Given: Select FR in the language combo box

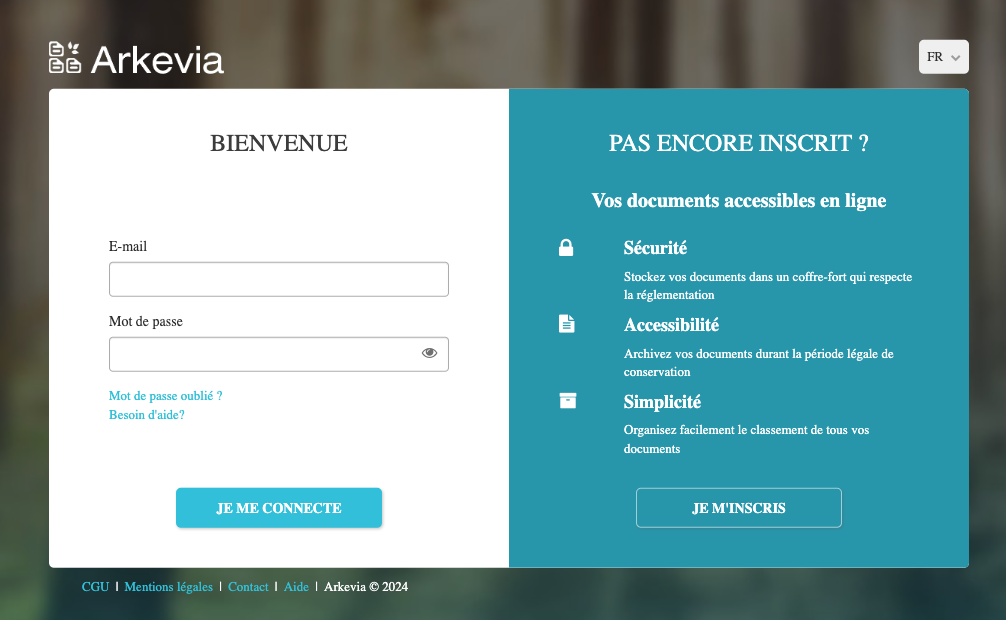Looking at the screenshot, I should point(936,56).
